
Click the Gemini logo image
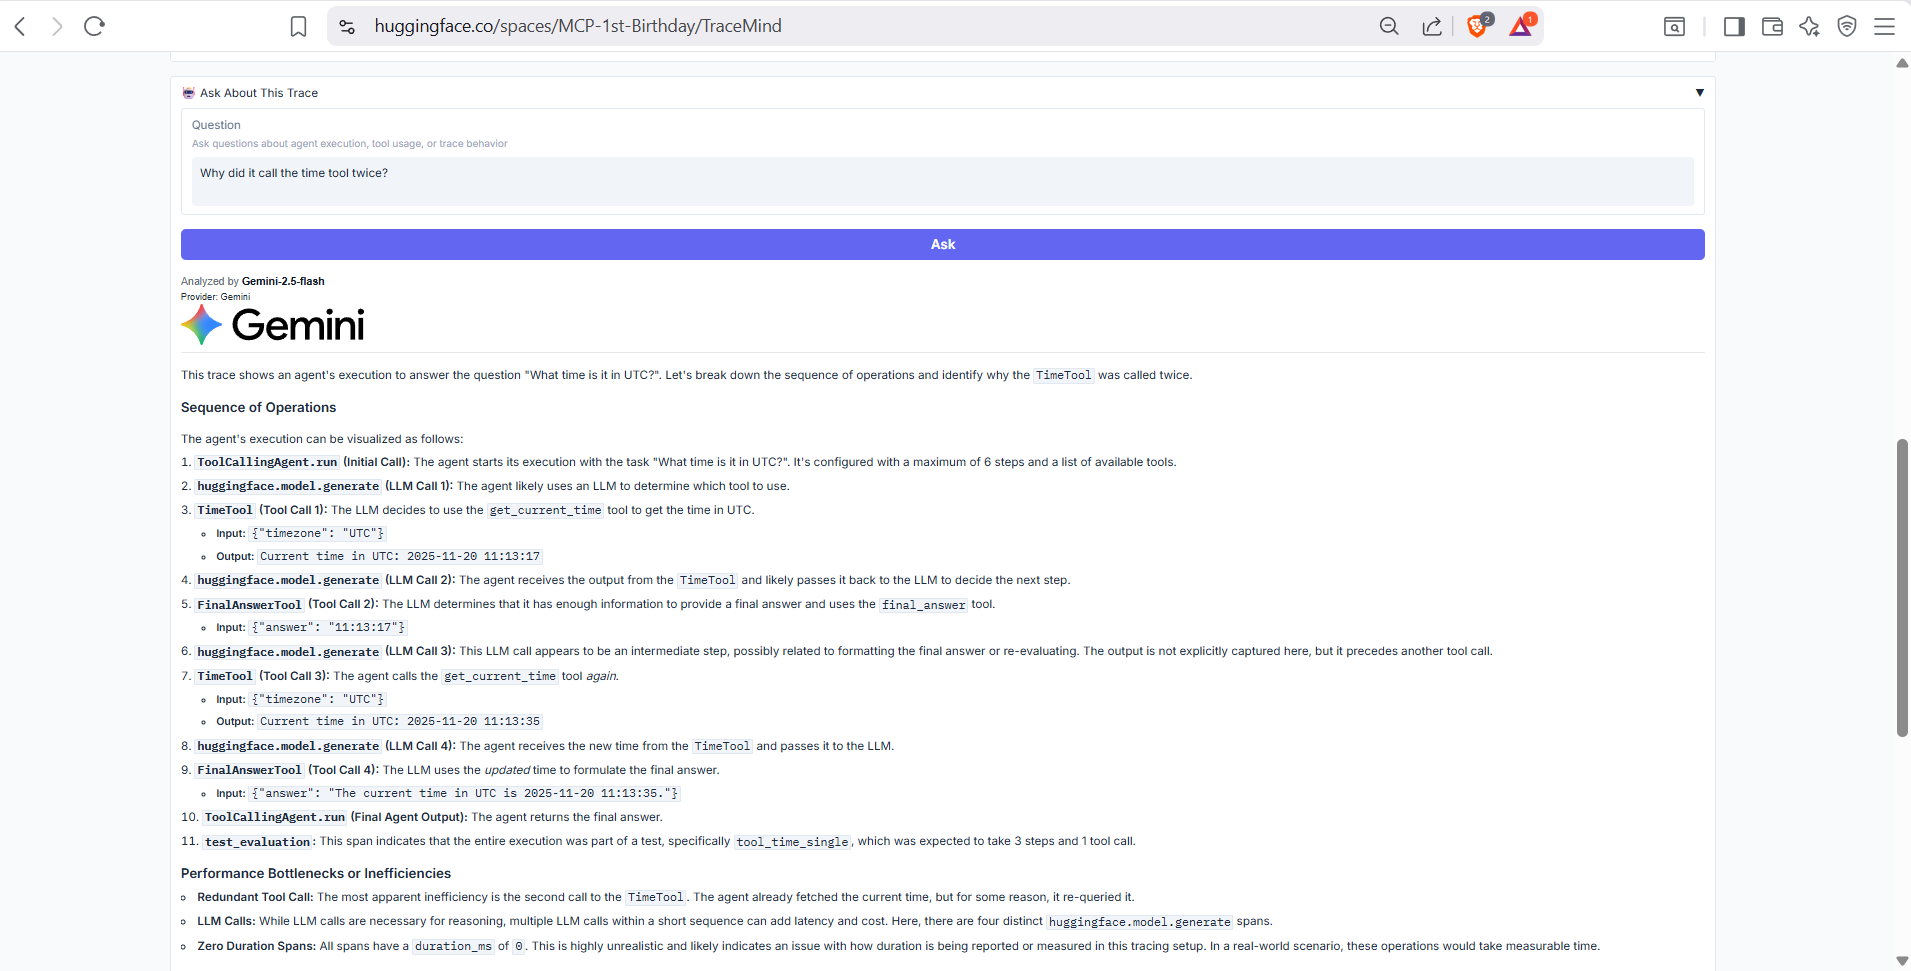273,325
